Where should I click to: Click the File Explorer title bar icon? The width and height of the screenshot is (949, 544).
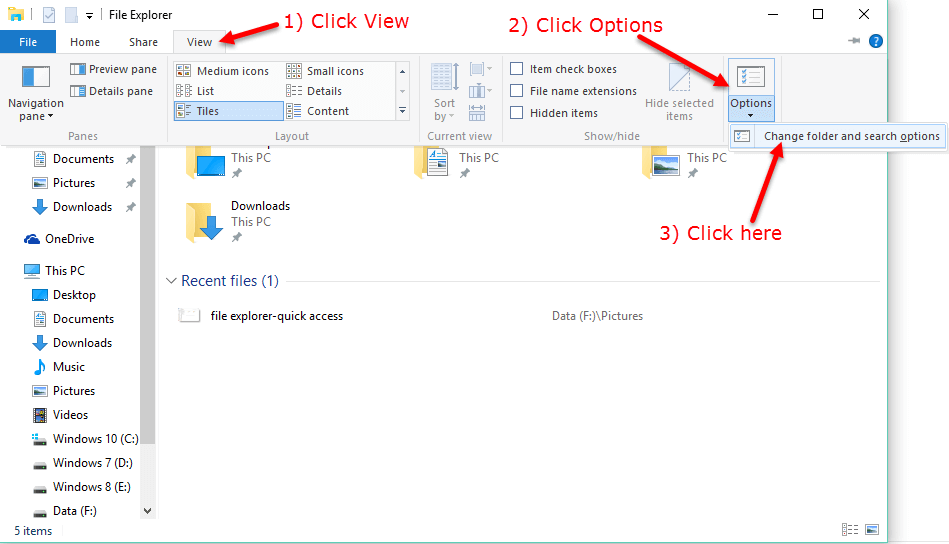[x=16, y=15]
